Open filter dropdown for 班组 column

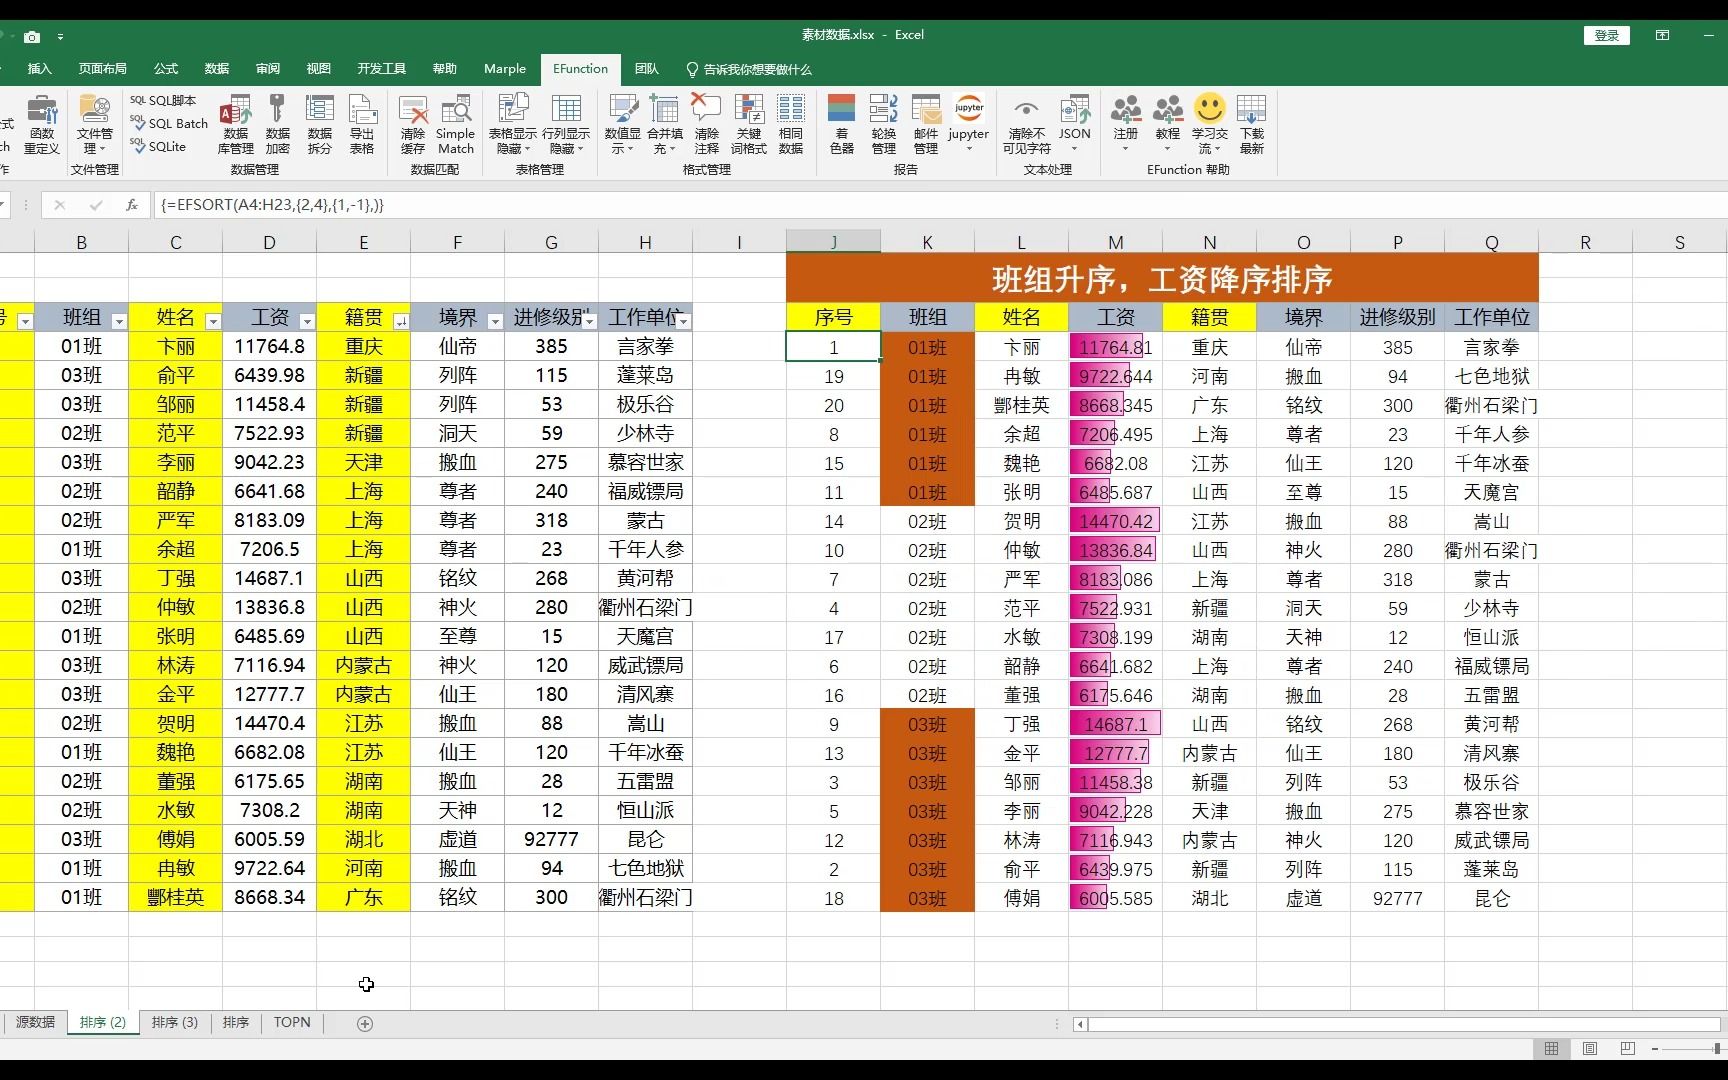[119, 321]
